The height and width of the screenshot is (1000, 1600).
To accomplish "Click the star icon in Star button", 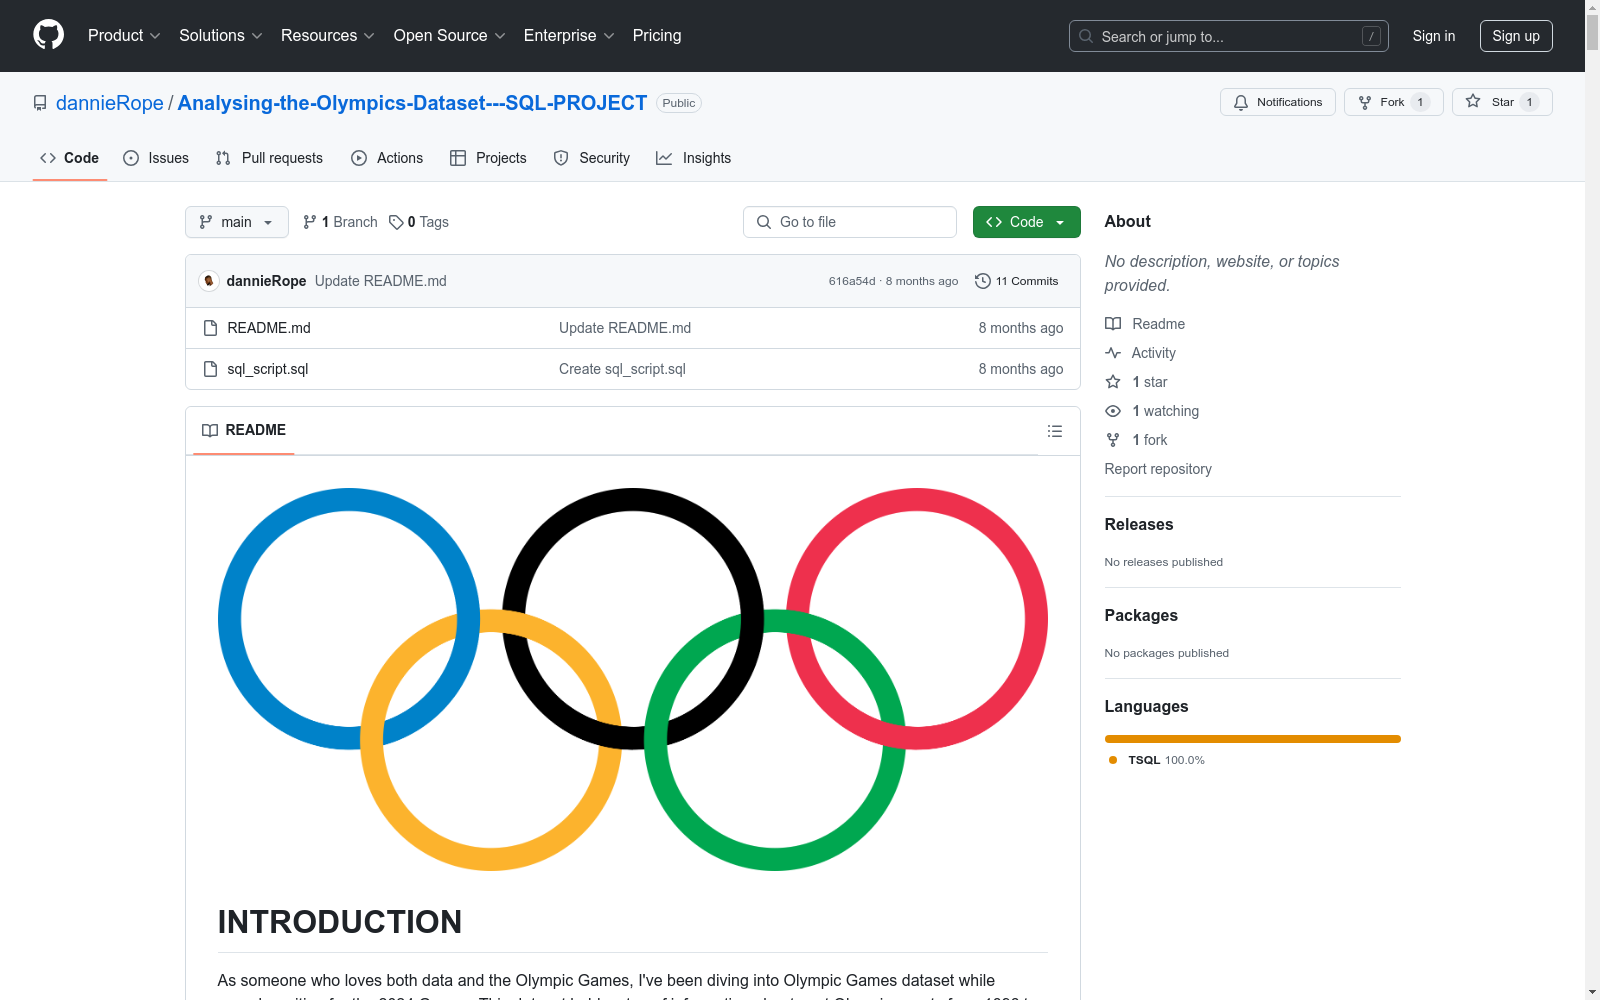I will click(1473, 101).
